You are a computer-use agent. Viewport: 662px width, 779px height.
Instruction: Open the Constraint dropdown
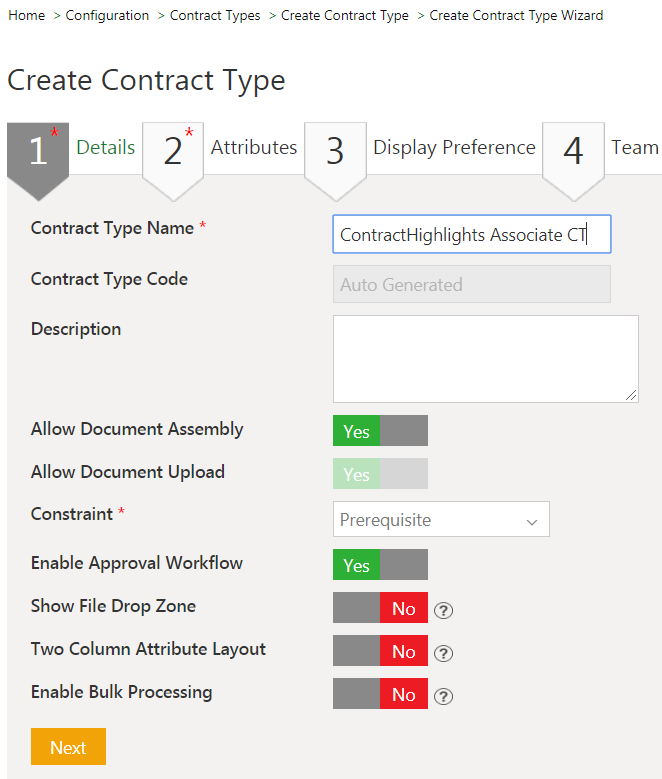(441, 520)
